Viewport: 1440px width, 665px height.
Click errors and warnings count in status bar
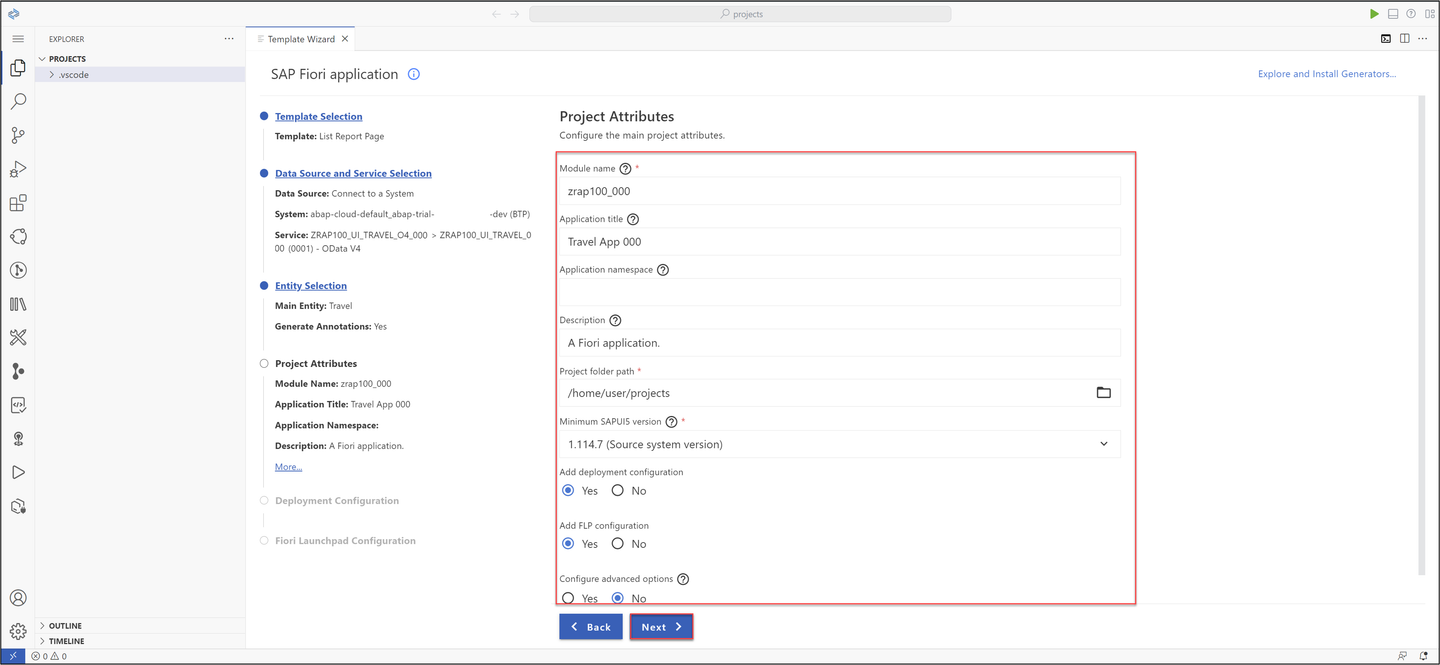tap(49, 656)
